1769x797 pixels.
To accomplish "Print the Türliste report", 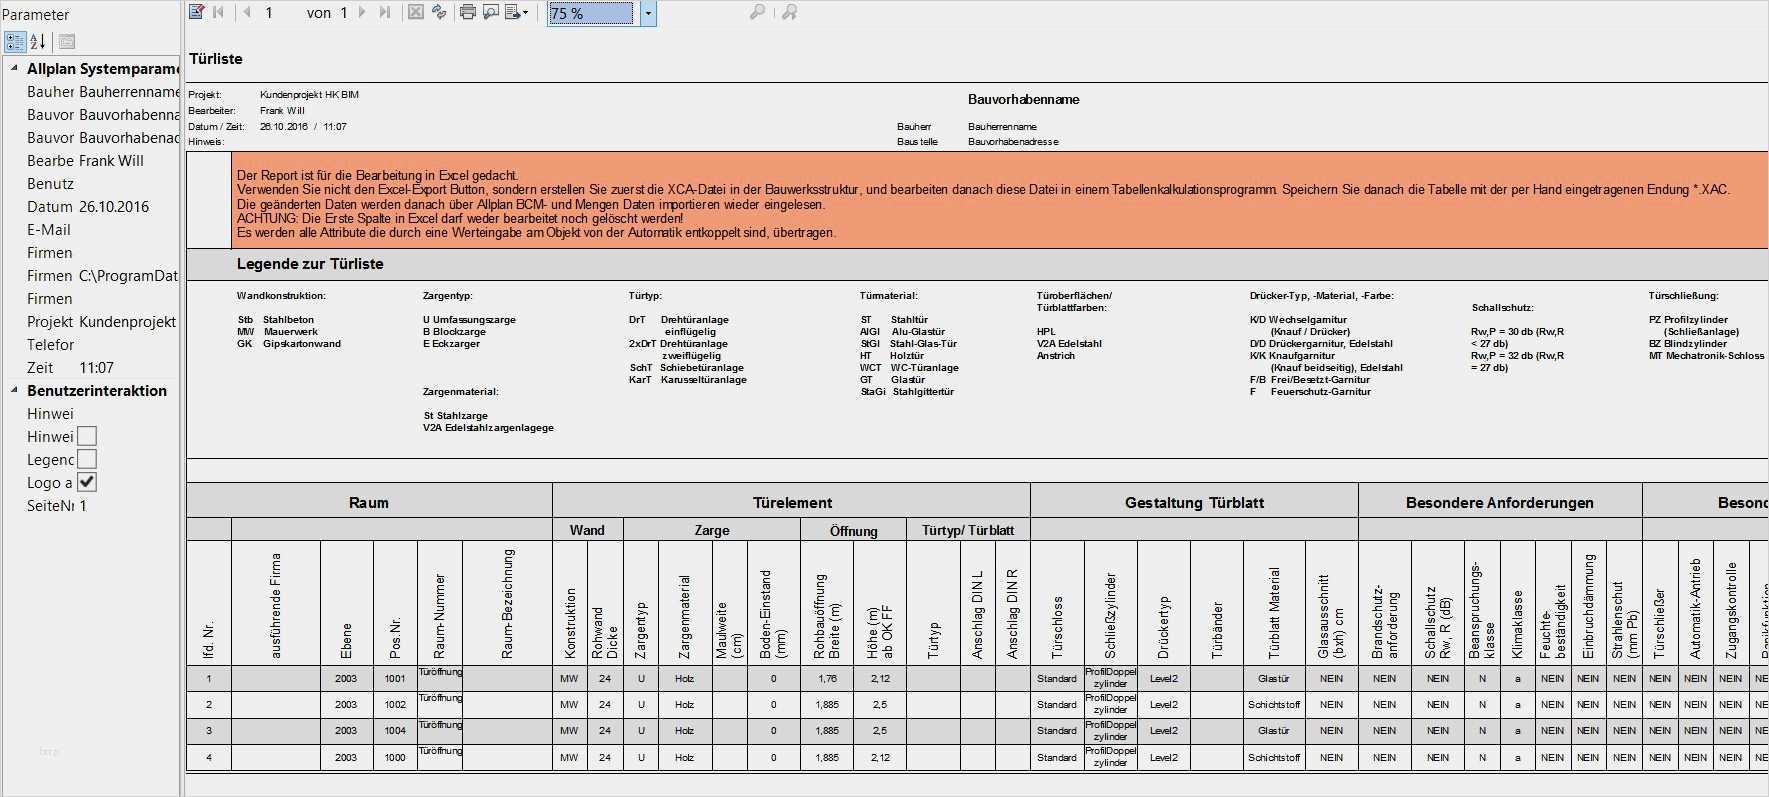I will pyautogui.click(x=467, y=12).
